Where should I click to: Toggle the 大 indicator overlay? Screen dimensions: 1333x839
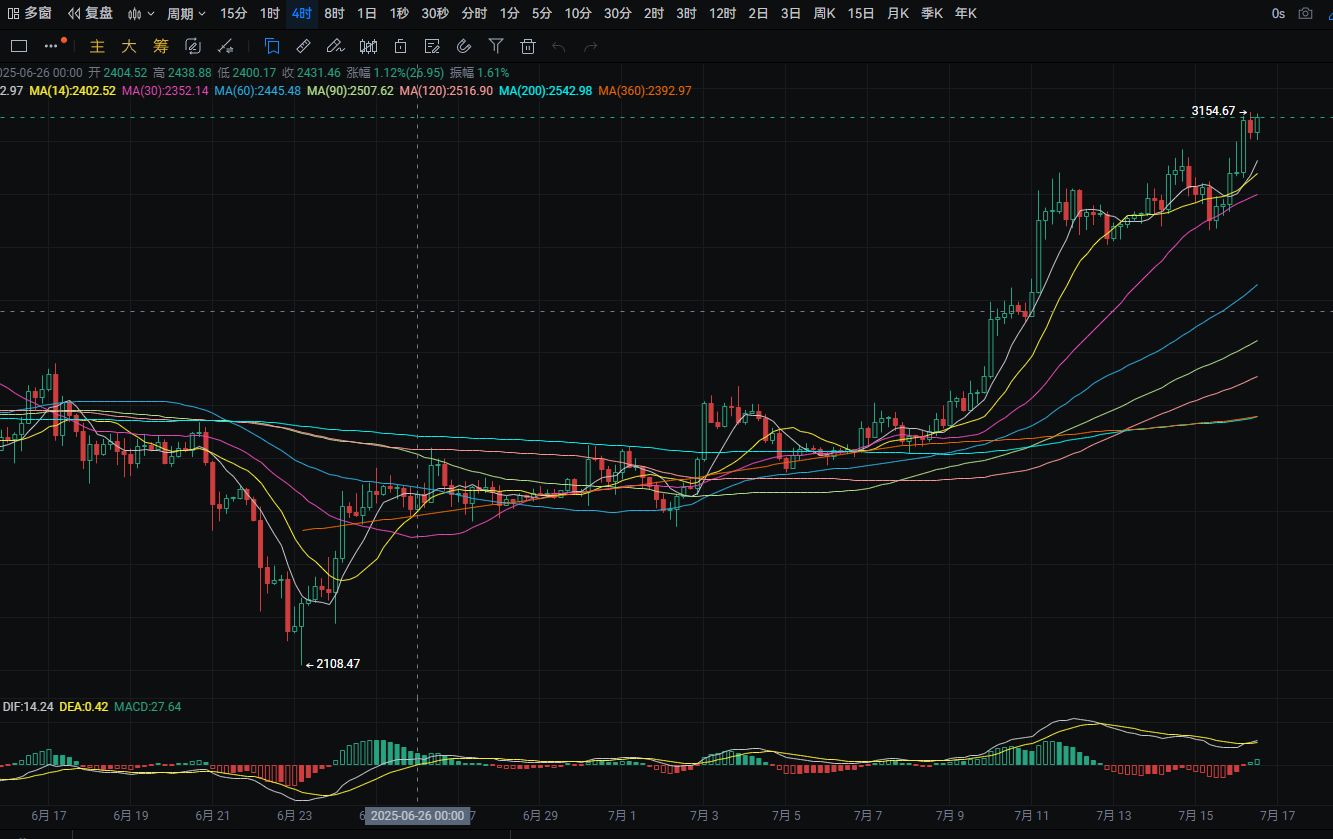pos(128,46)
